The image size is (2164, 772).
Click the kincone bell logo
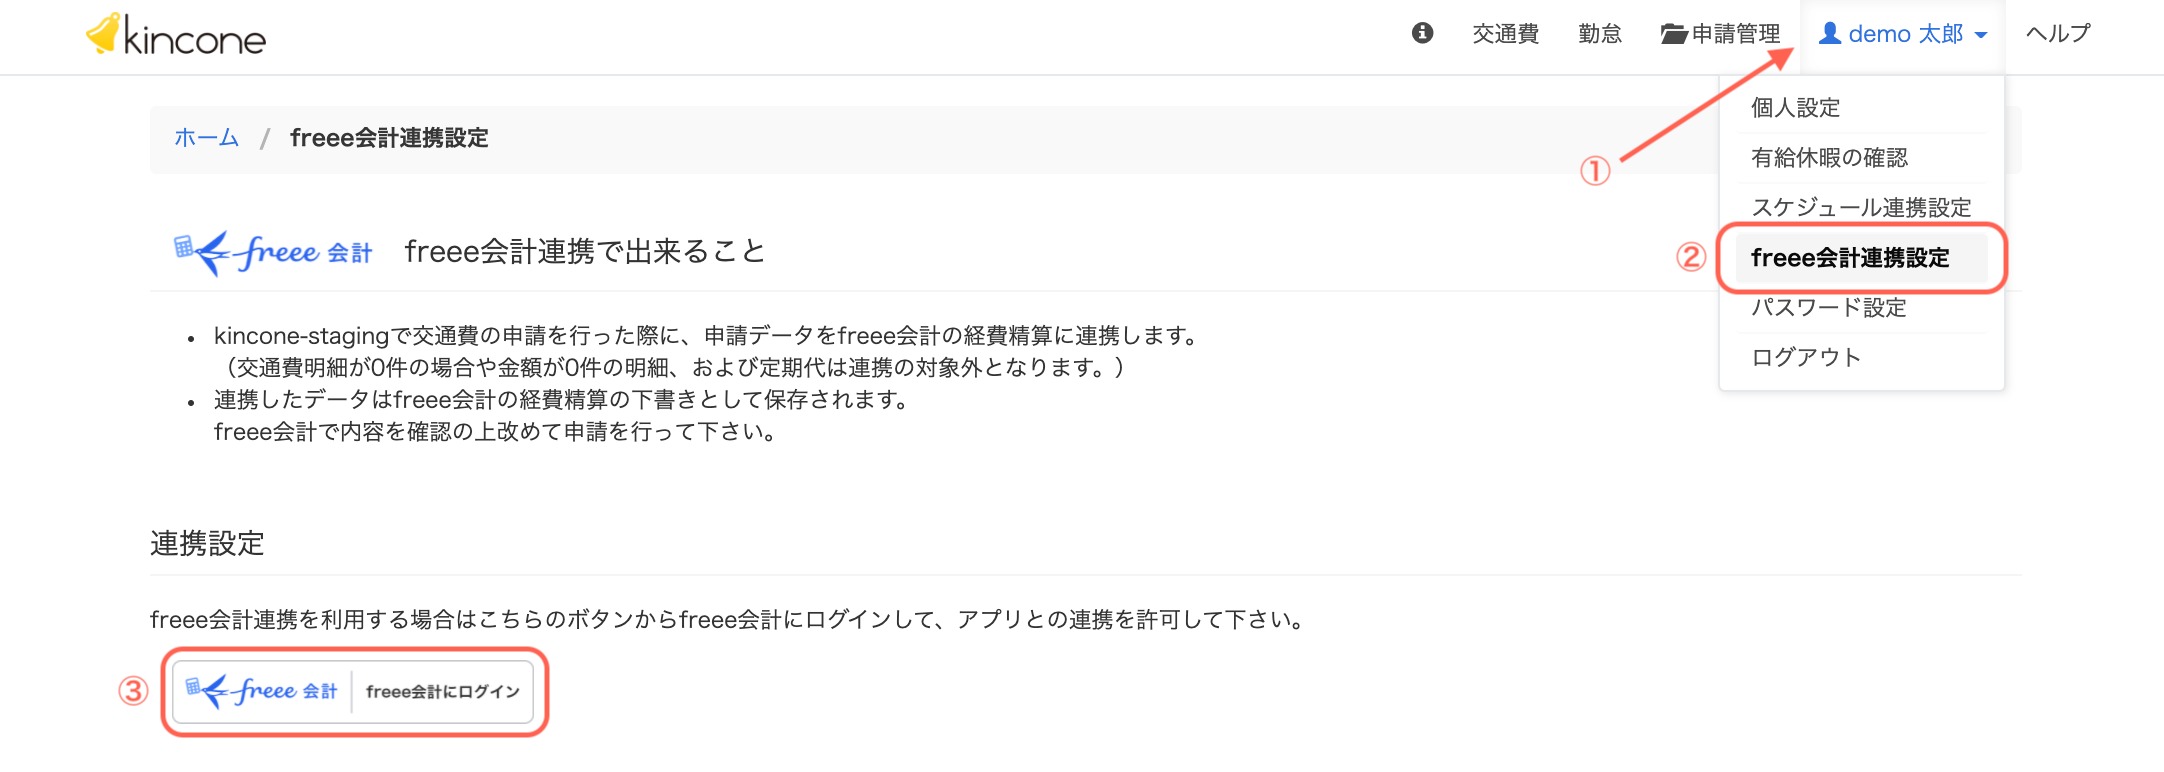[103, 33]
